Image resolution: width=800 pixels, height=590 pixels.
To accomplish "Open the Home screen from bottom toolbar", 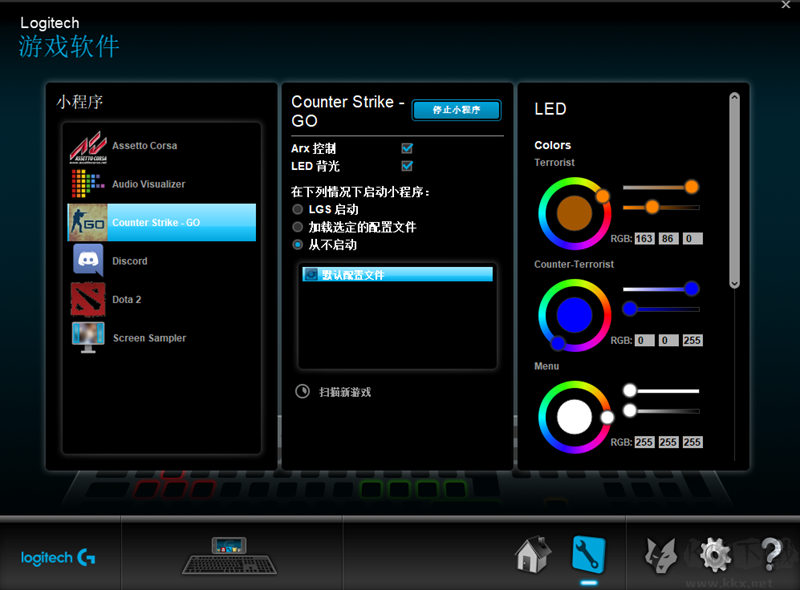I will pos(534,554).
